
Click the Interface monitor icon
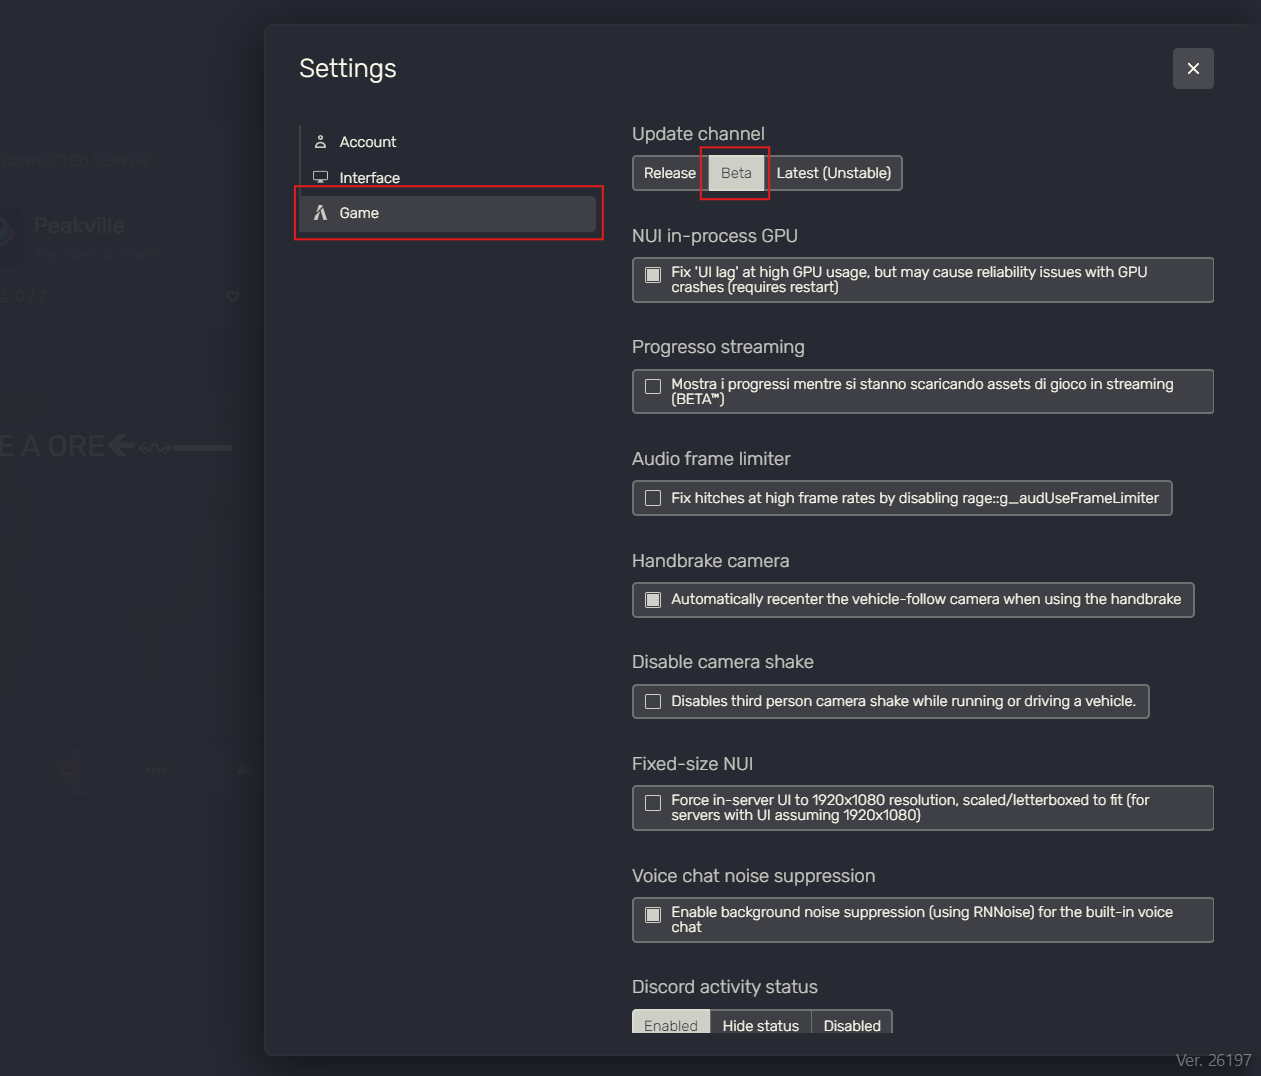pyautogui.click(x=321, y=176)
